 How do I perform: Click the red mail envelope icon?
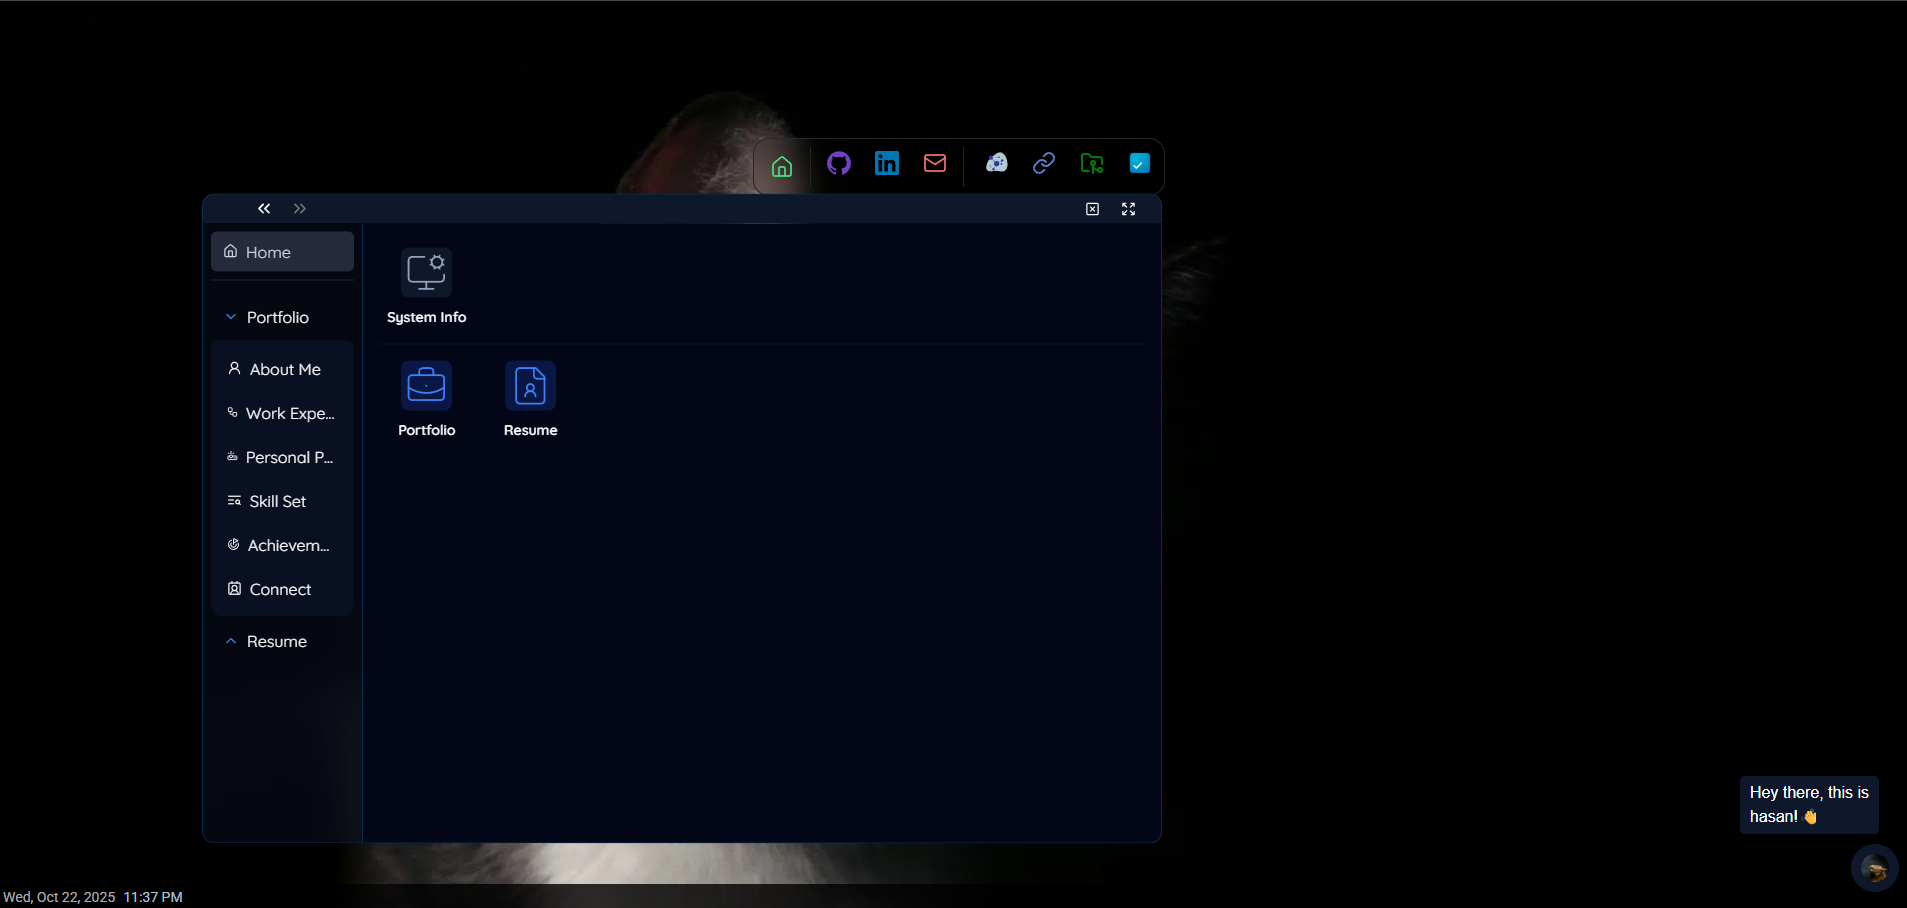pos(934,164)
